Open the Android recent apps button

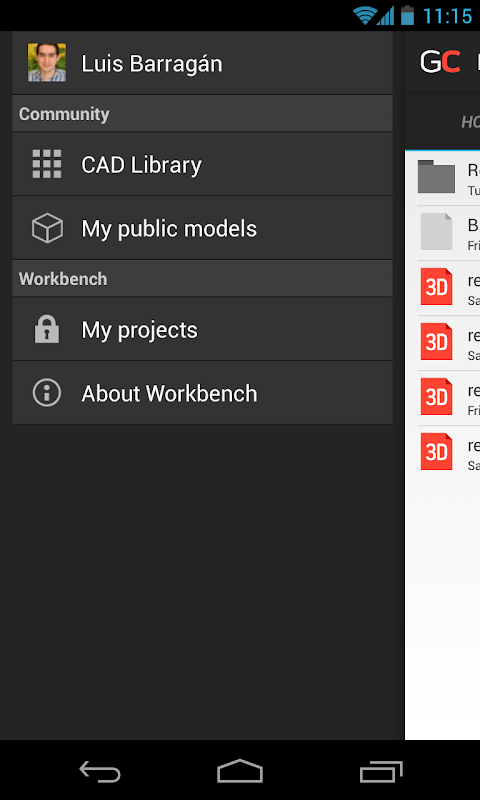tap(381, 771)
